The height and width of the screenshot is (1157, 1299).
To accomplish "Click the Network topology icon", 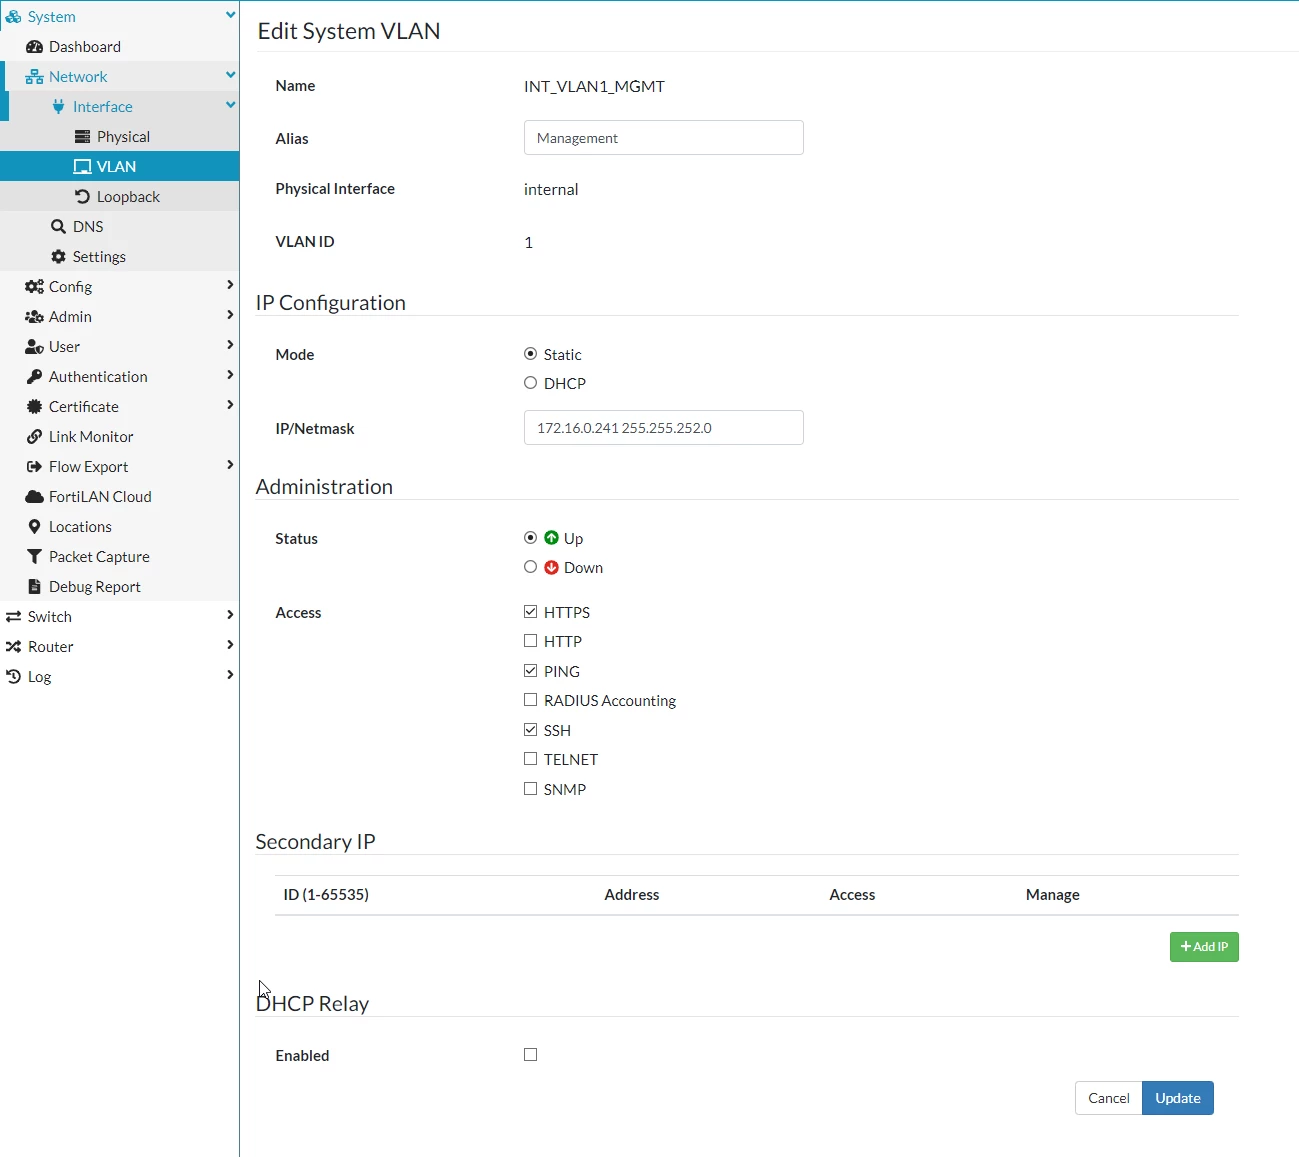I will pos(34,77).
